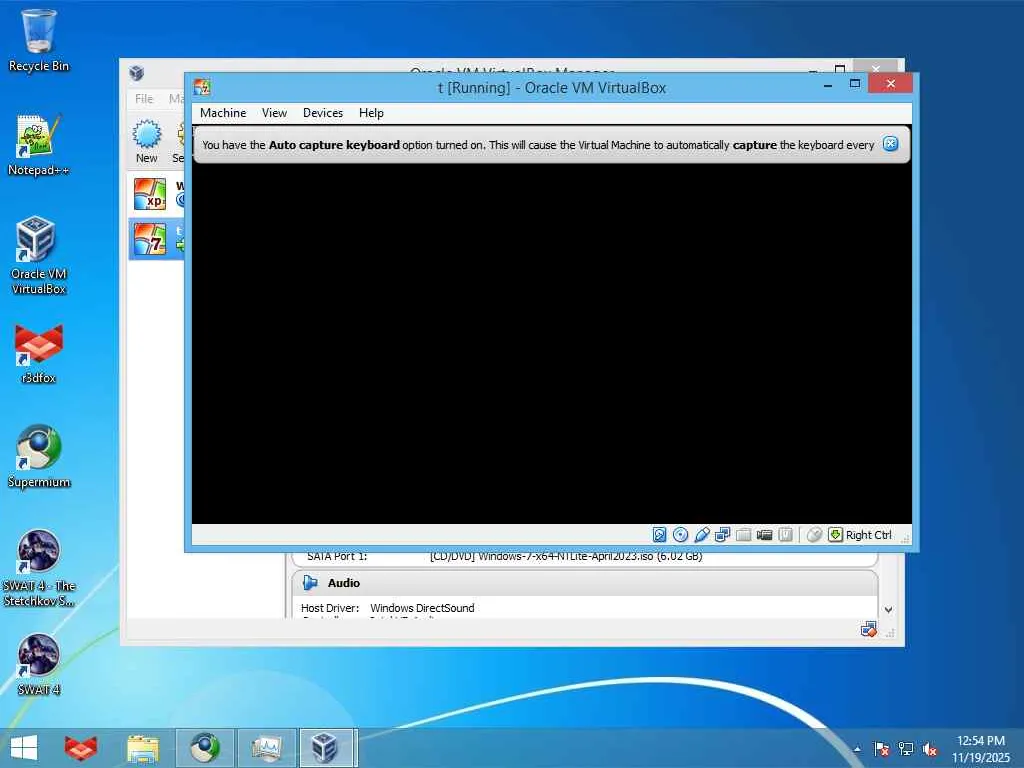This screenshot has height=768, width=1024.
Task: Click the USB devices indicator in VM status bar
Action: pyautogui.click(x=701, y=535)
